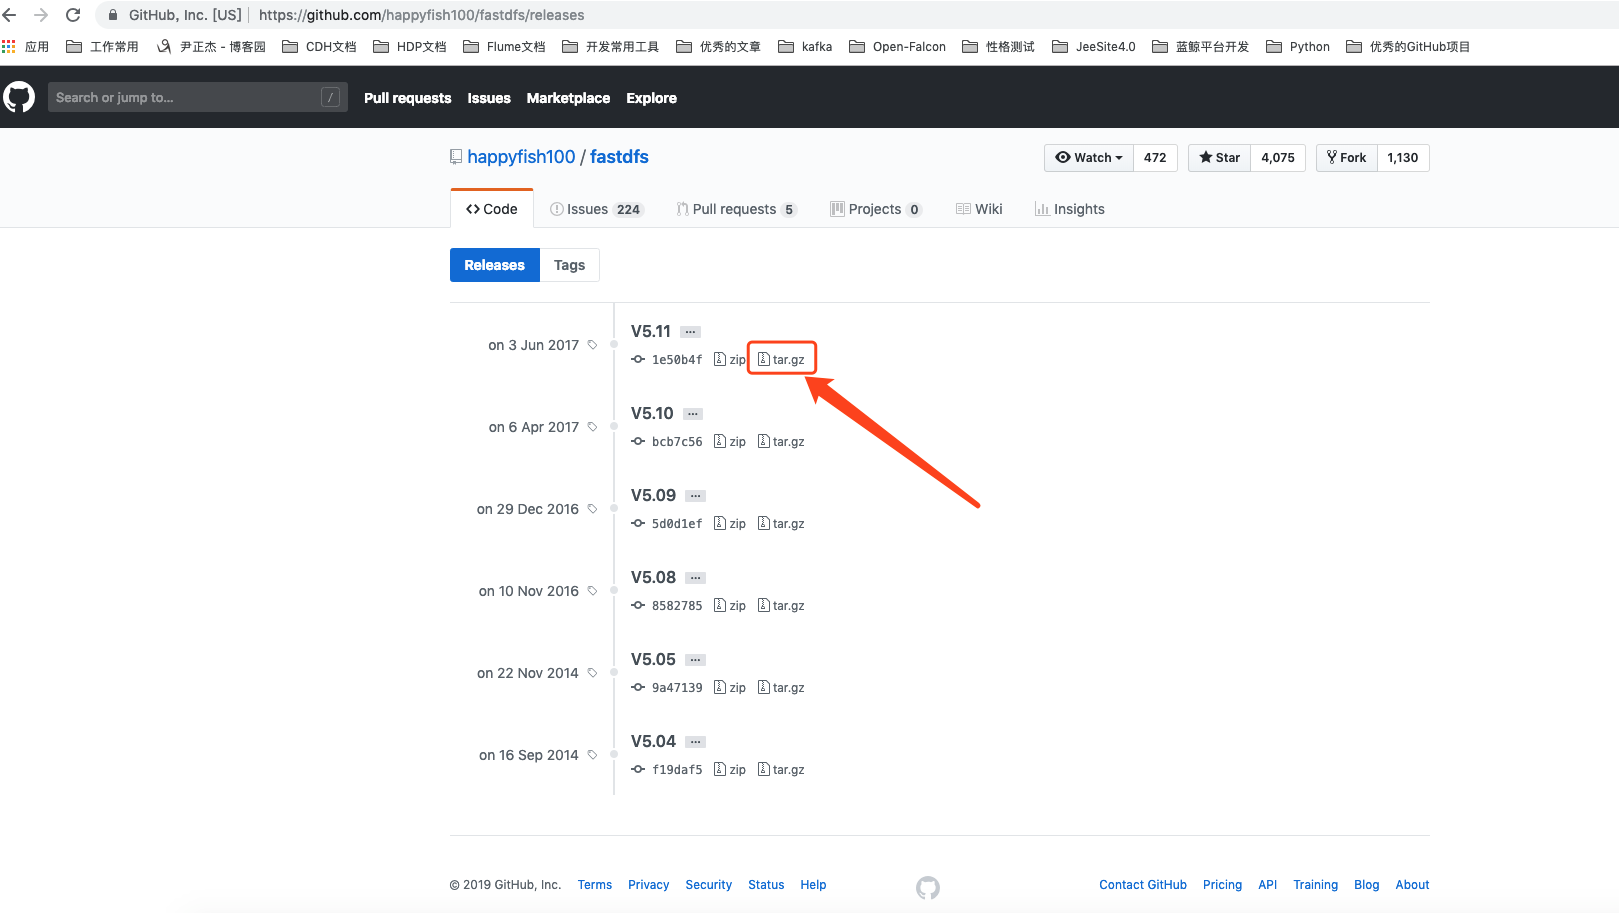Open Marketplace in the top navigation

tap(568, 98)
